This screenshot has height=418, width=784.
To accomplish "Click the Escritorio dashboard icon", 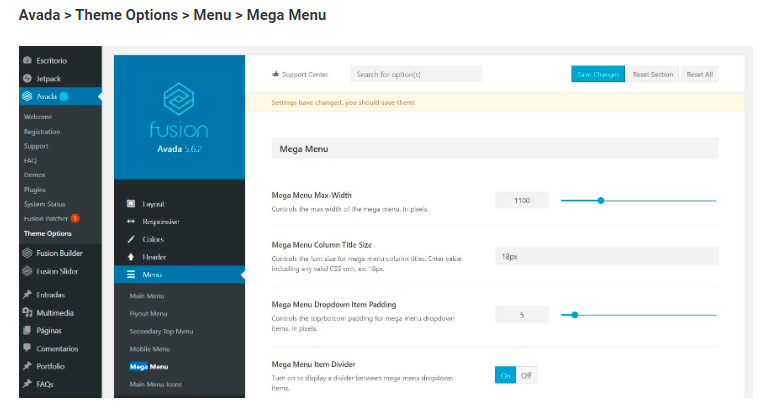I will coord(28,60).
